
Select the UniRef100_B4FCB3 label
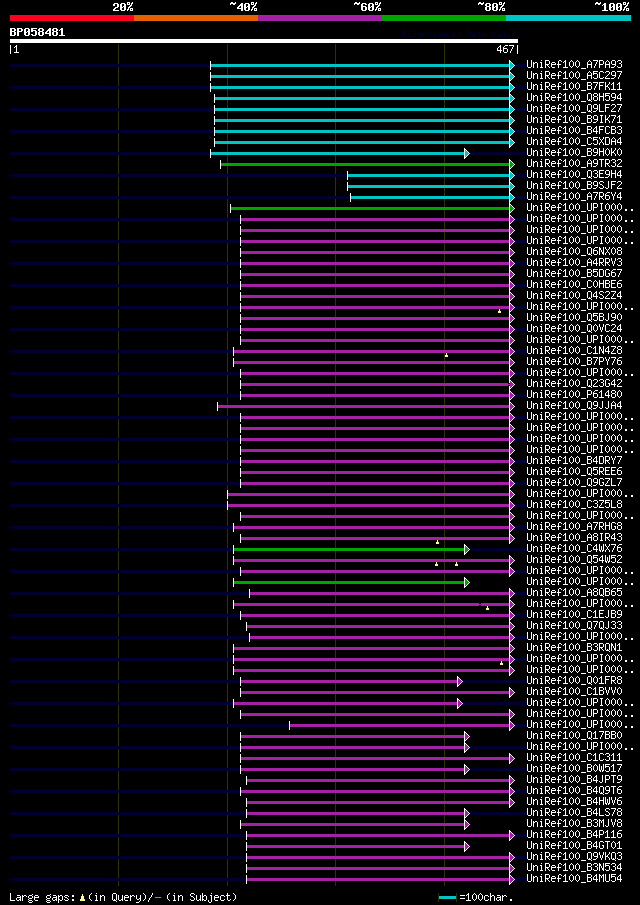pos(574,130)
